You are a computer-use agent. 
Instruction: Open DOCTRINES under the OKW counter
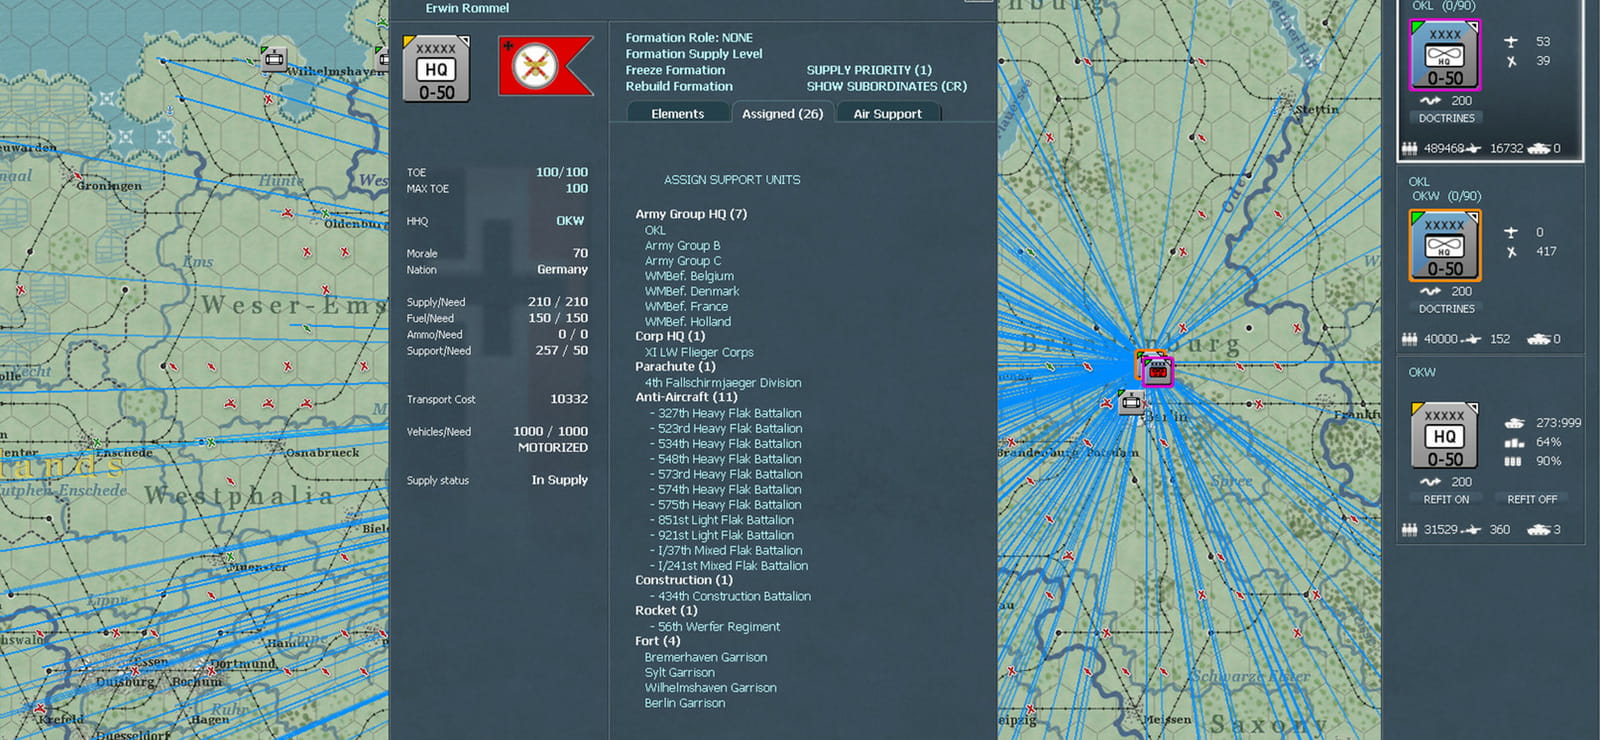tap(1446, 309)
